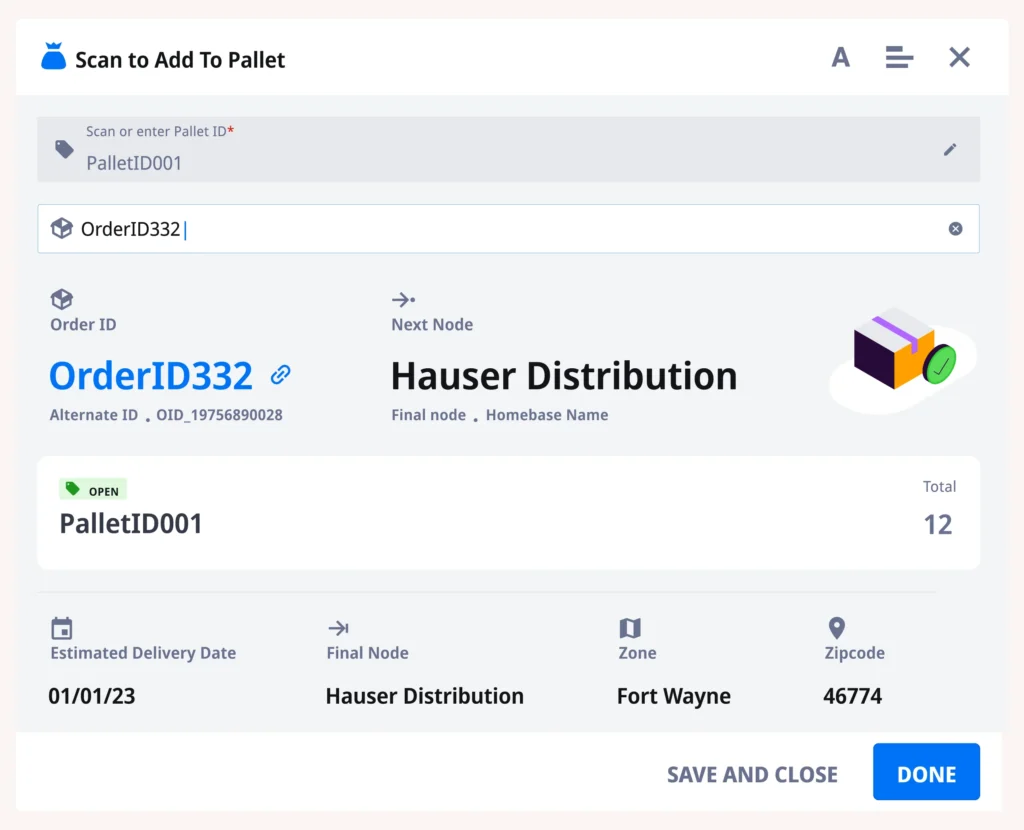Clear the OrderID332 input with the X icon
The width and height of the screenshot is (1024, 830).
pos(955,229)
